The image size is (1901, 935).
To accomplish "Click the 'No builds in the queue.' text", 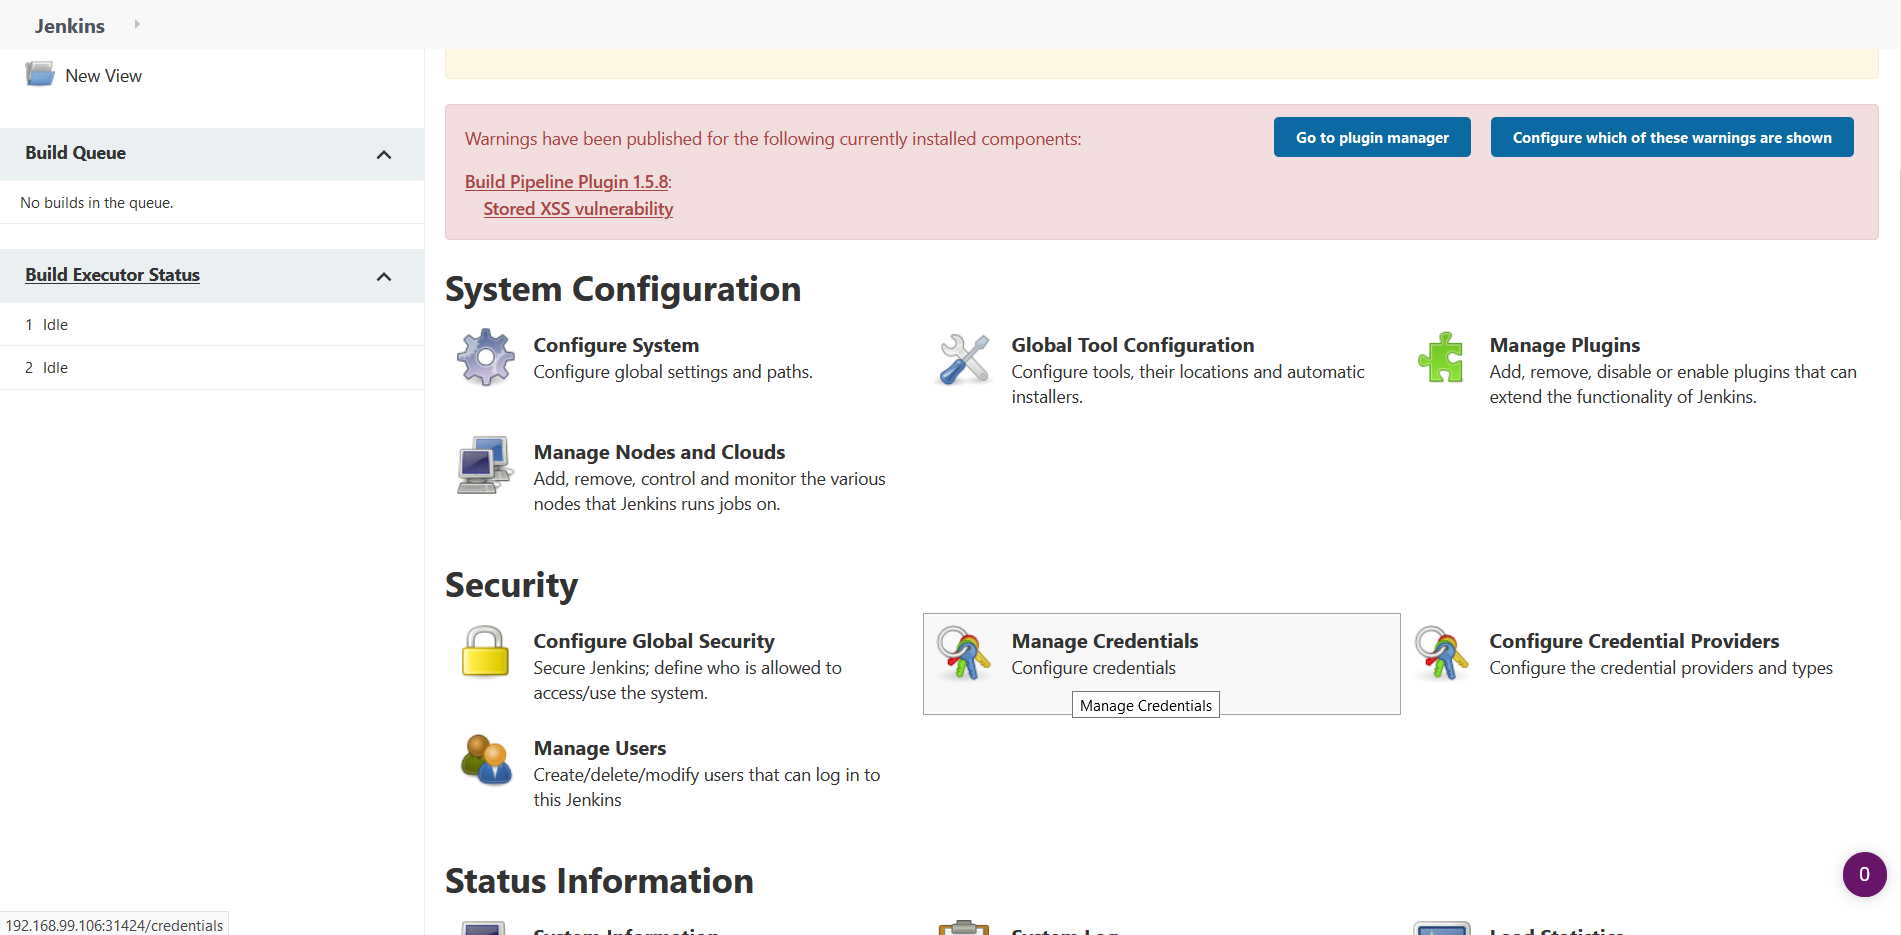I will (x=97, y=203).
